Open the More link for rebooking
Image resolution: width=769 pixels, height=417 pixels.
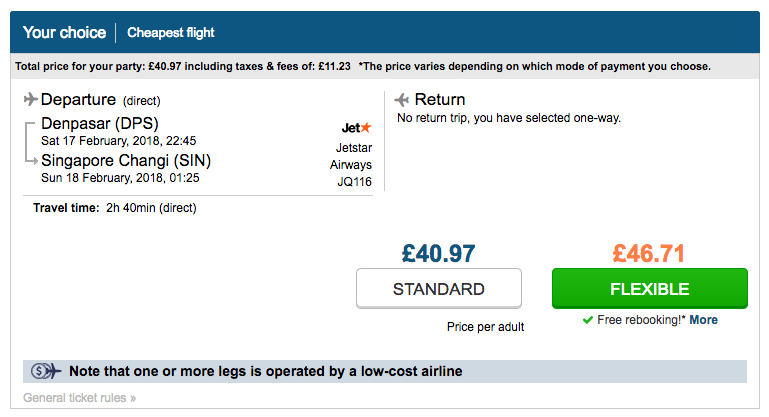pos(703,320)
